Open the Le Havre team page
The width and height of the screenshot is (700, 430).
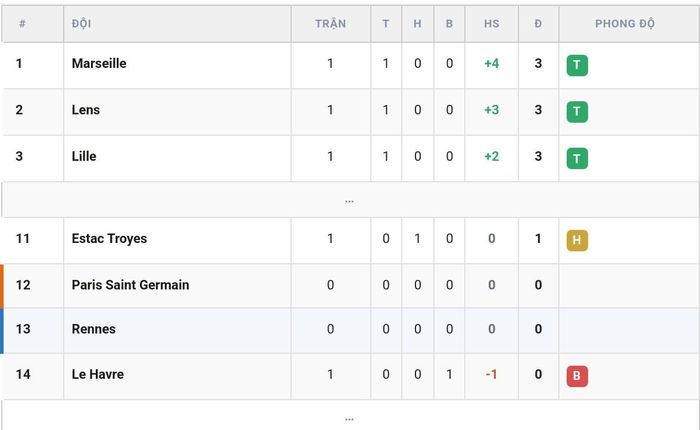pos(98,374)
